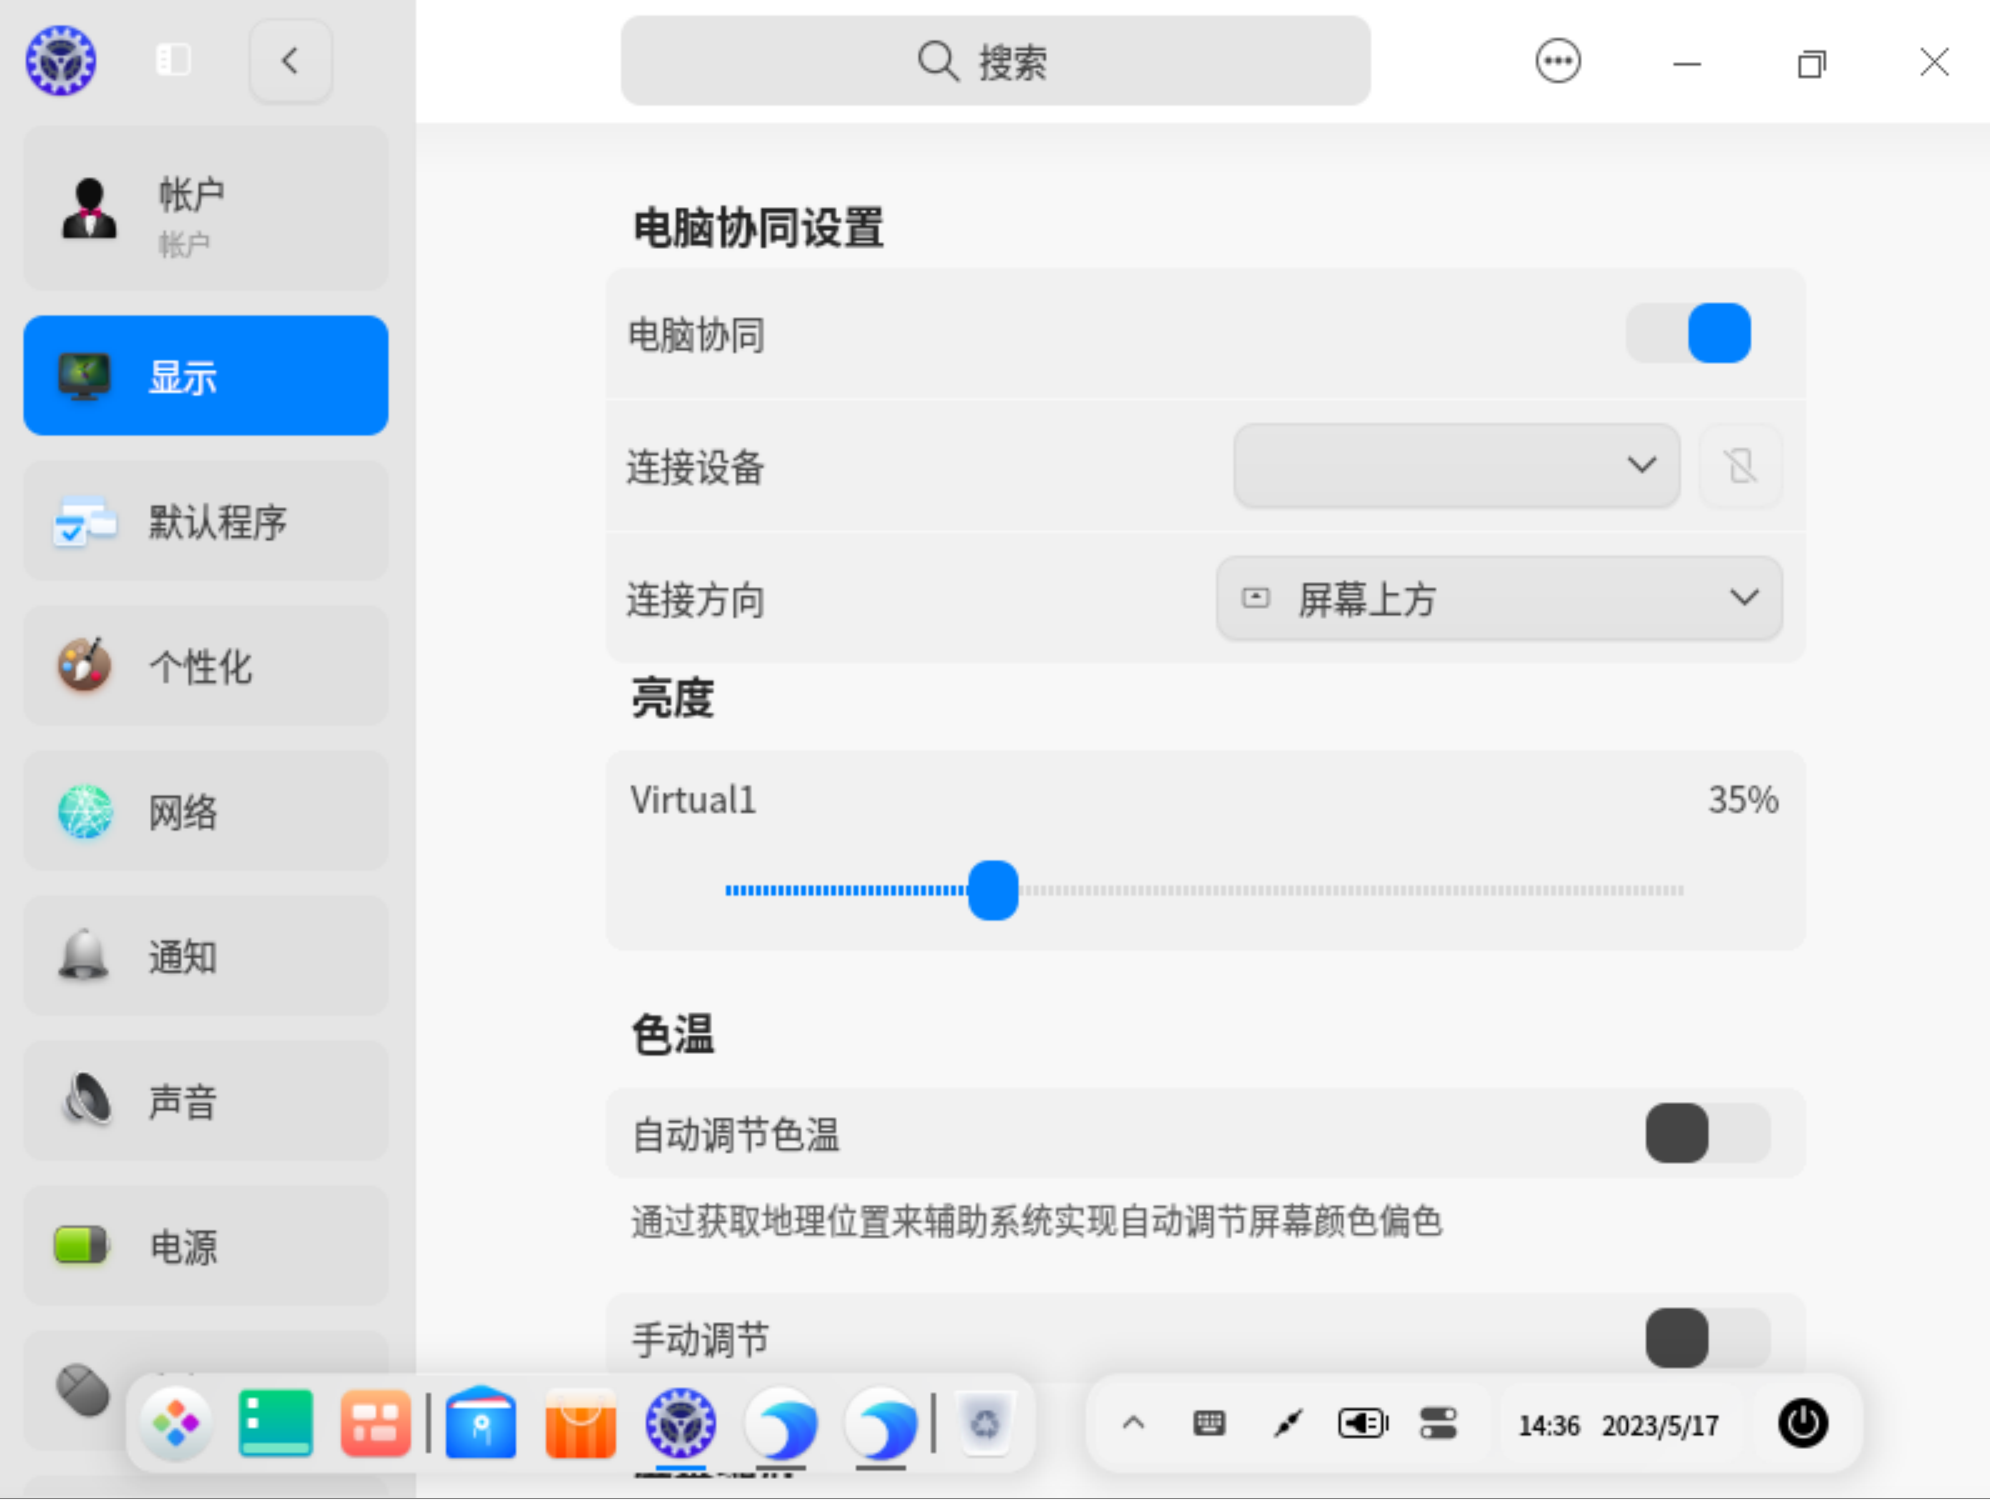Enable the 手动调节 color temperature toggle

[1706, 1338]
